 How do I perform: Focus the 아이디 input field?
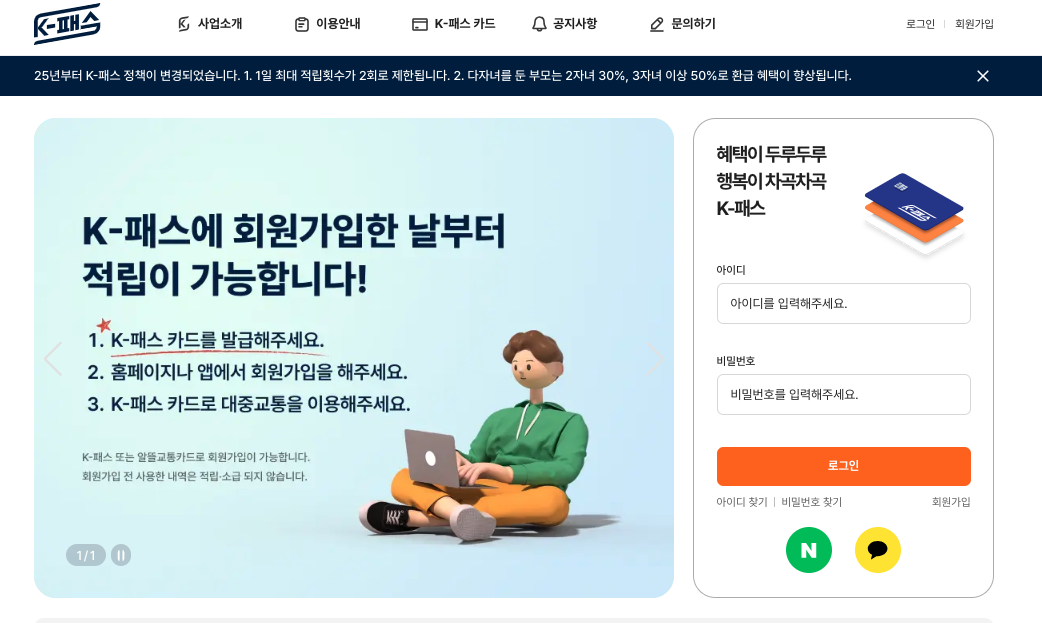point(843,304)
